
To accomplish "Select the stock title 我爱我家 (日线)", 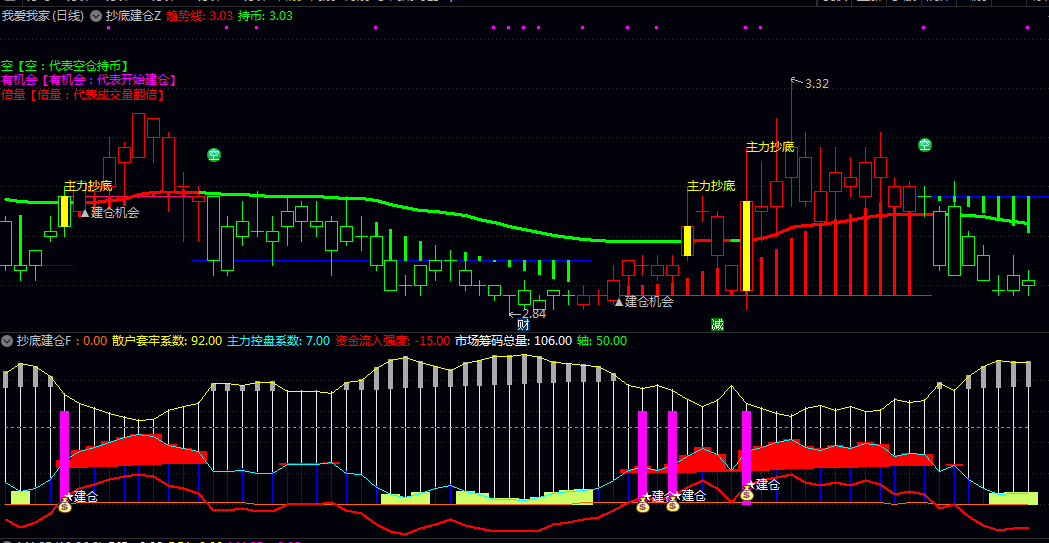I will (x=43, y=16).
